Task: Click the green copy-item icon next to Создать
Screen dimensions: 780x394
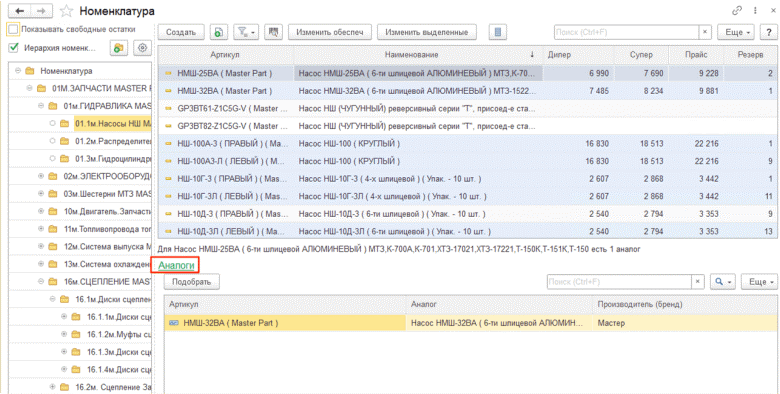Action: click(x=218, y=32)
